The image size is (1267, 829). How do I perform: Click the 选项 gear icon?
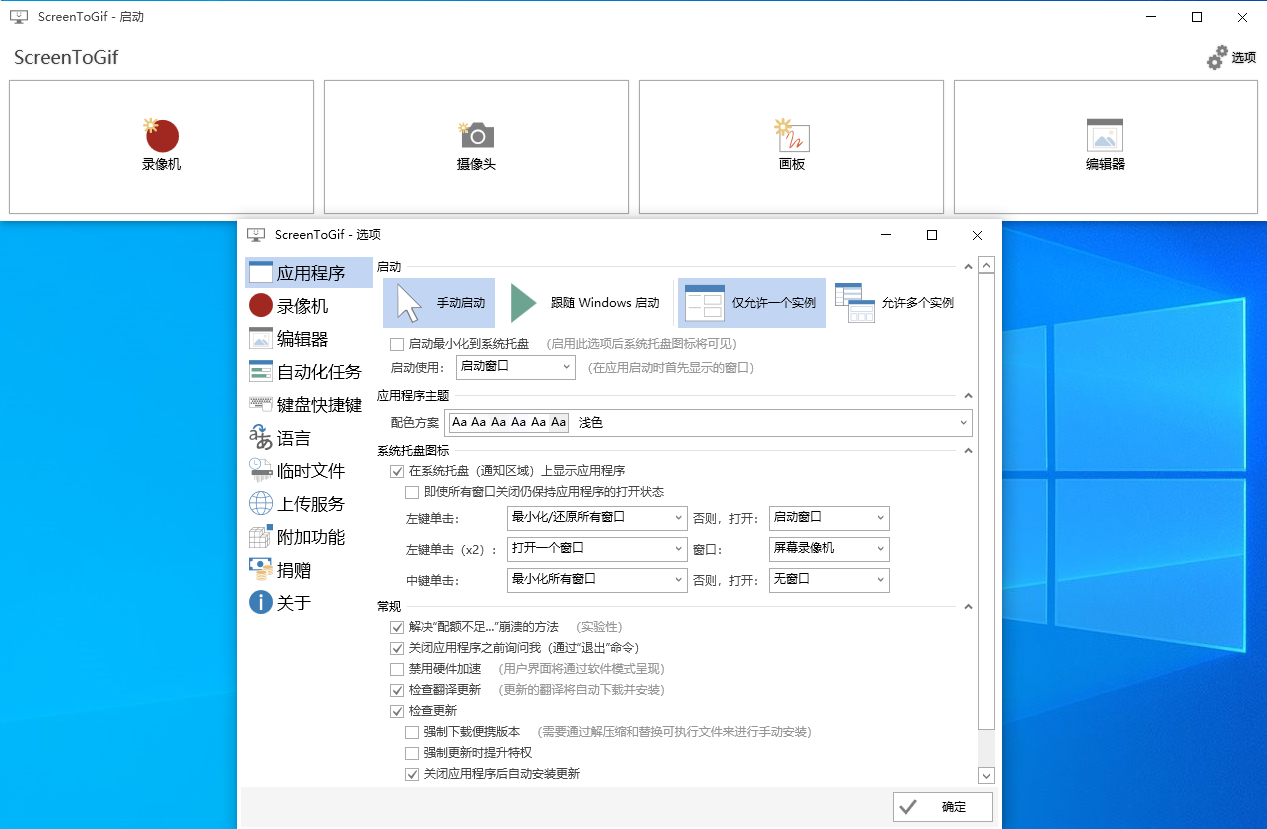tap(1216, 58)
